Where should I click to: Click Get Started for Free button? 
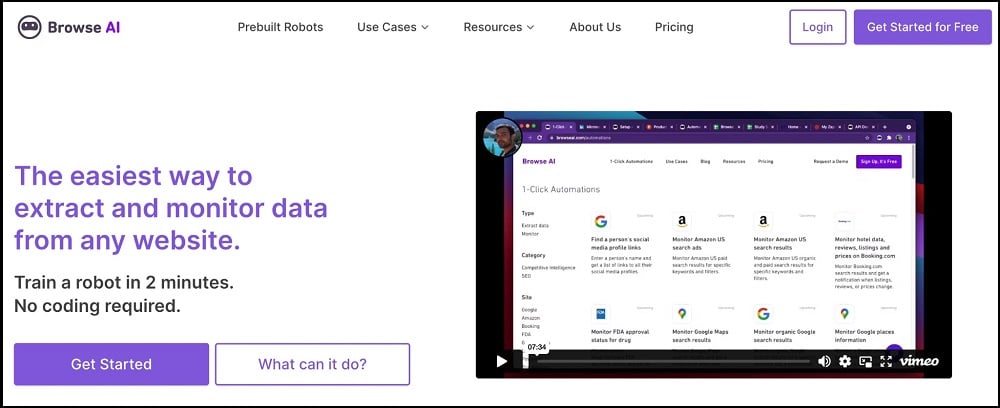(923, 27)
